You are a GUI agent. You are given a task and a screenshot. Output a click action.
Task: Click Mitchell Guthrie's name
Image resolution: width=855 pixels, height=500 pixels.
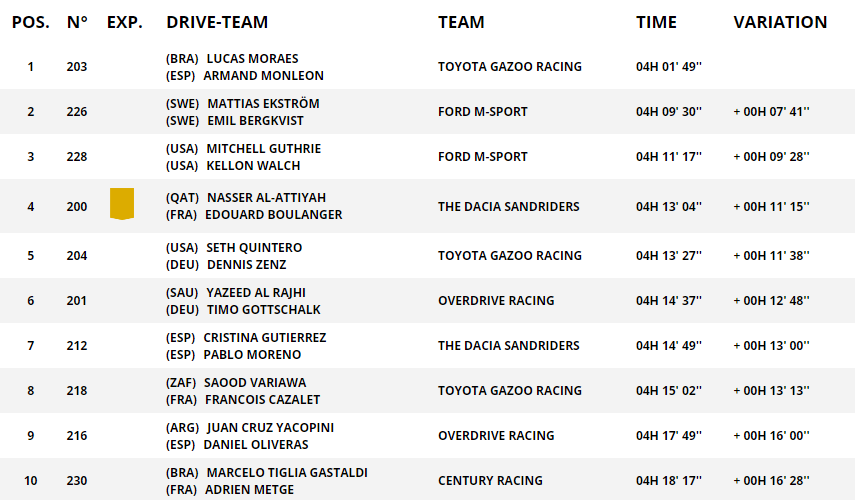click(264, 149)
